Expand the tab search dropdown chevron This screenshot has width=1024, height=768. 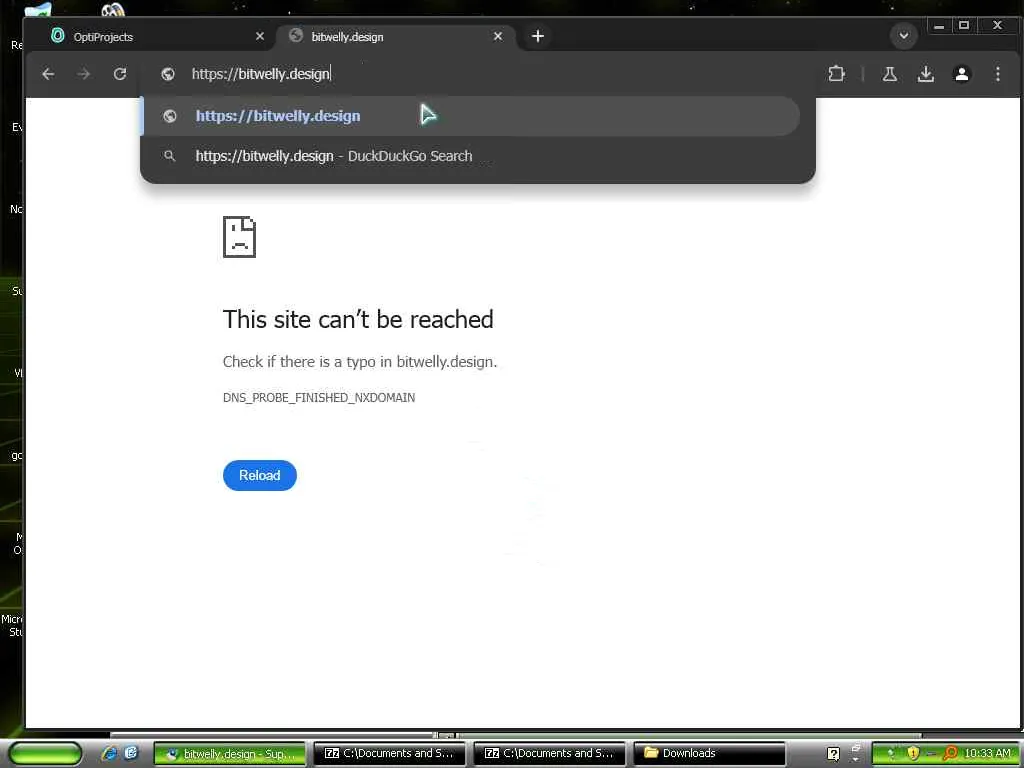pos(904,35)
